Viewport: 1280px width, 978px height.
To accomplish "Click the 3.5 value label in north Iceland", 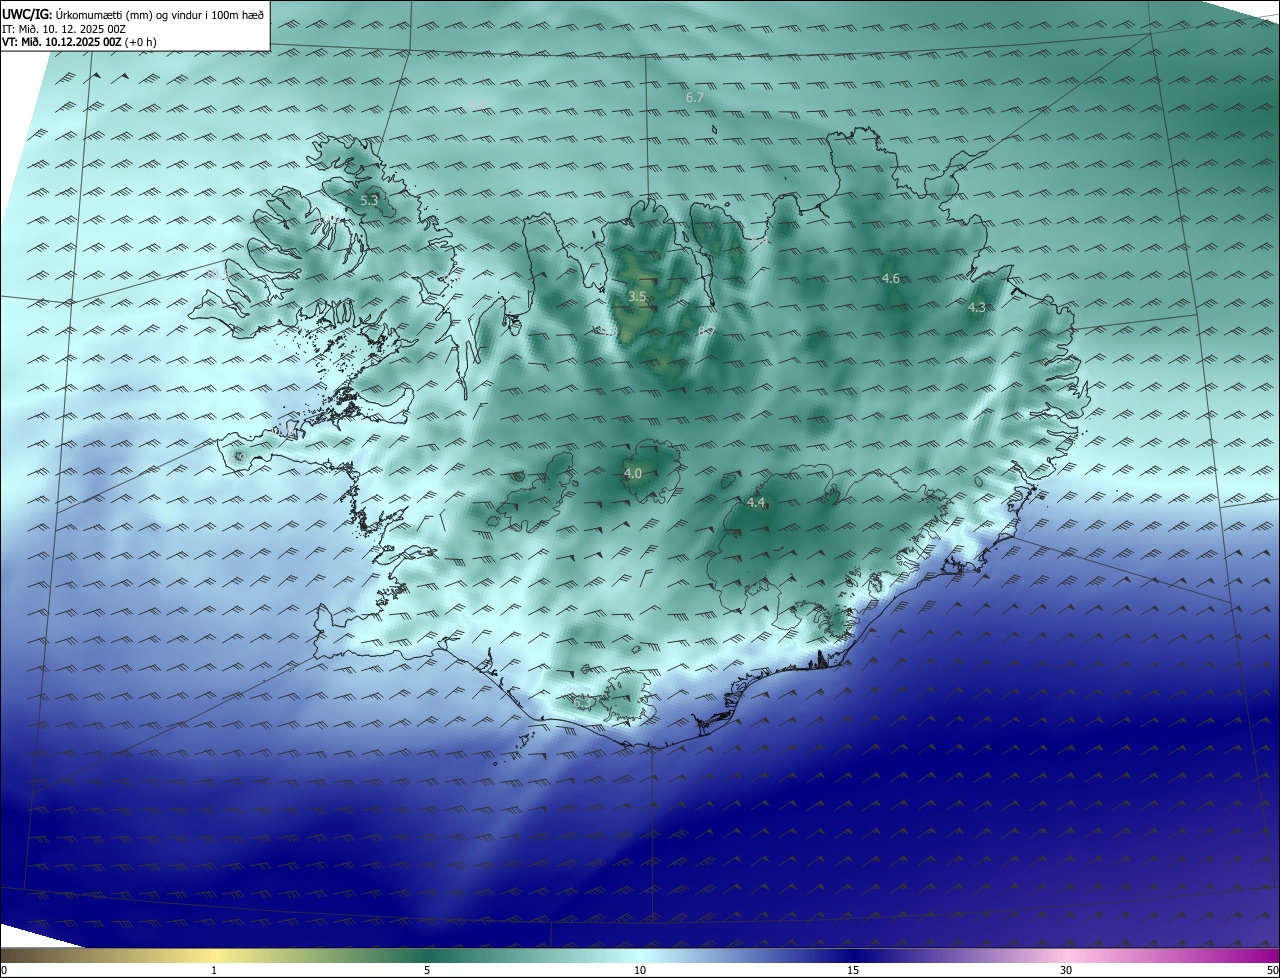I will (x=637, y=296).
